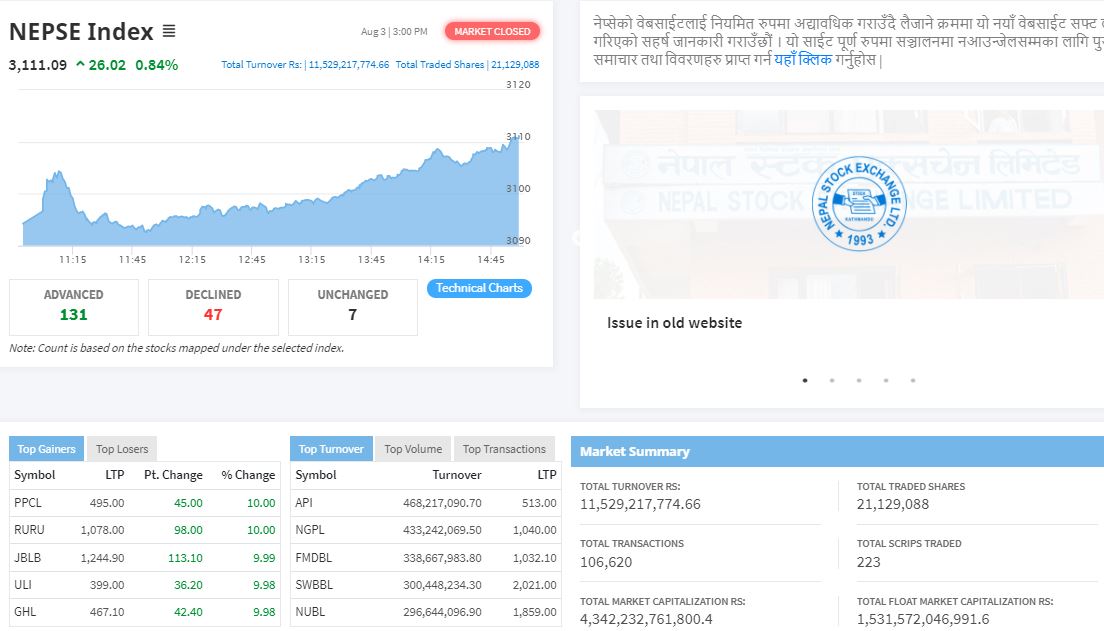Click the API symbol in Top Turnover

coord(304,503)
